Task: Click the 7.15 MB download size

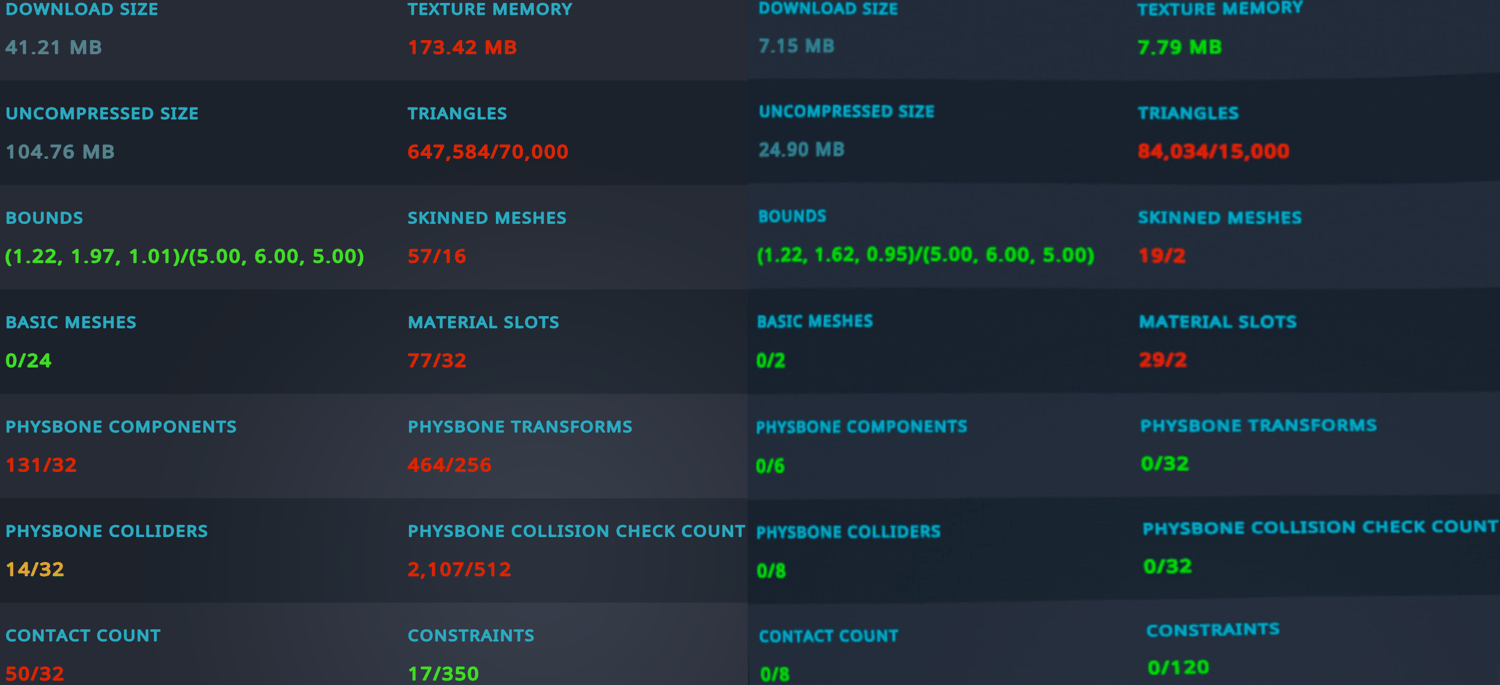Action: pyautogui.click(x=797, y=46)
